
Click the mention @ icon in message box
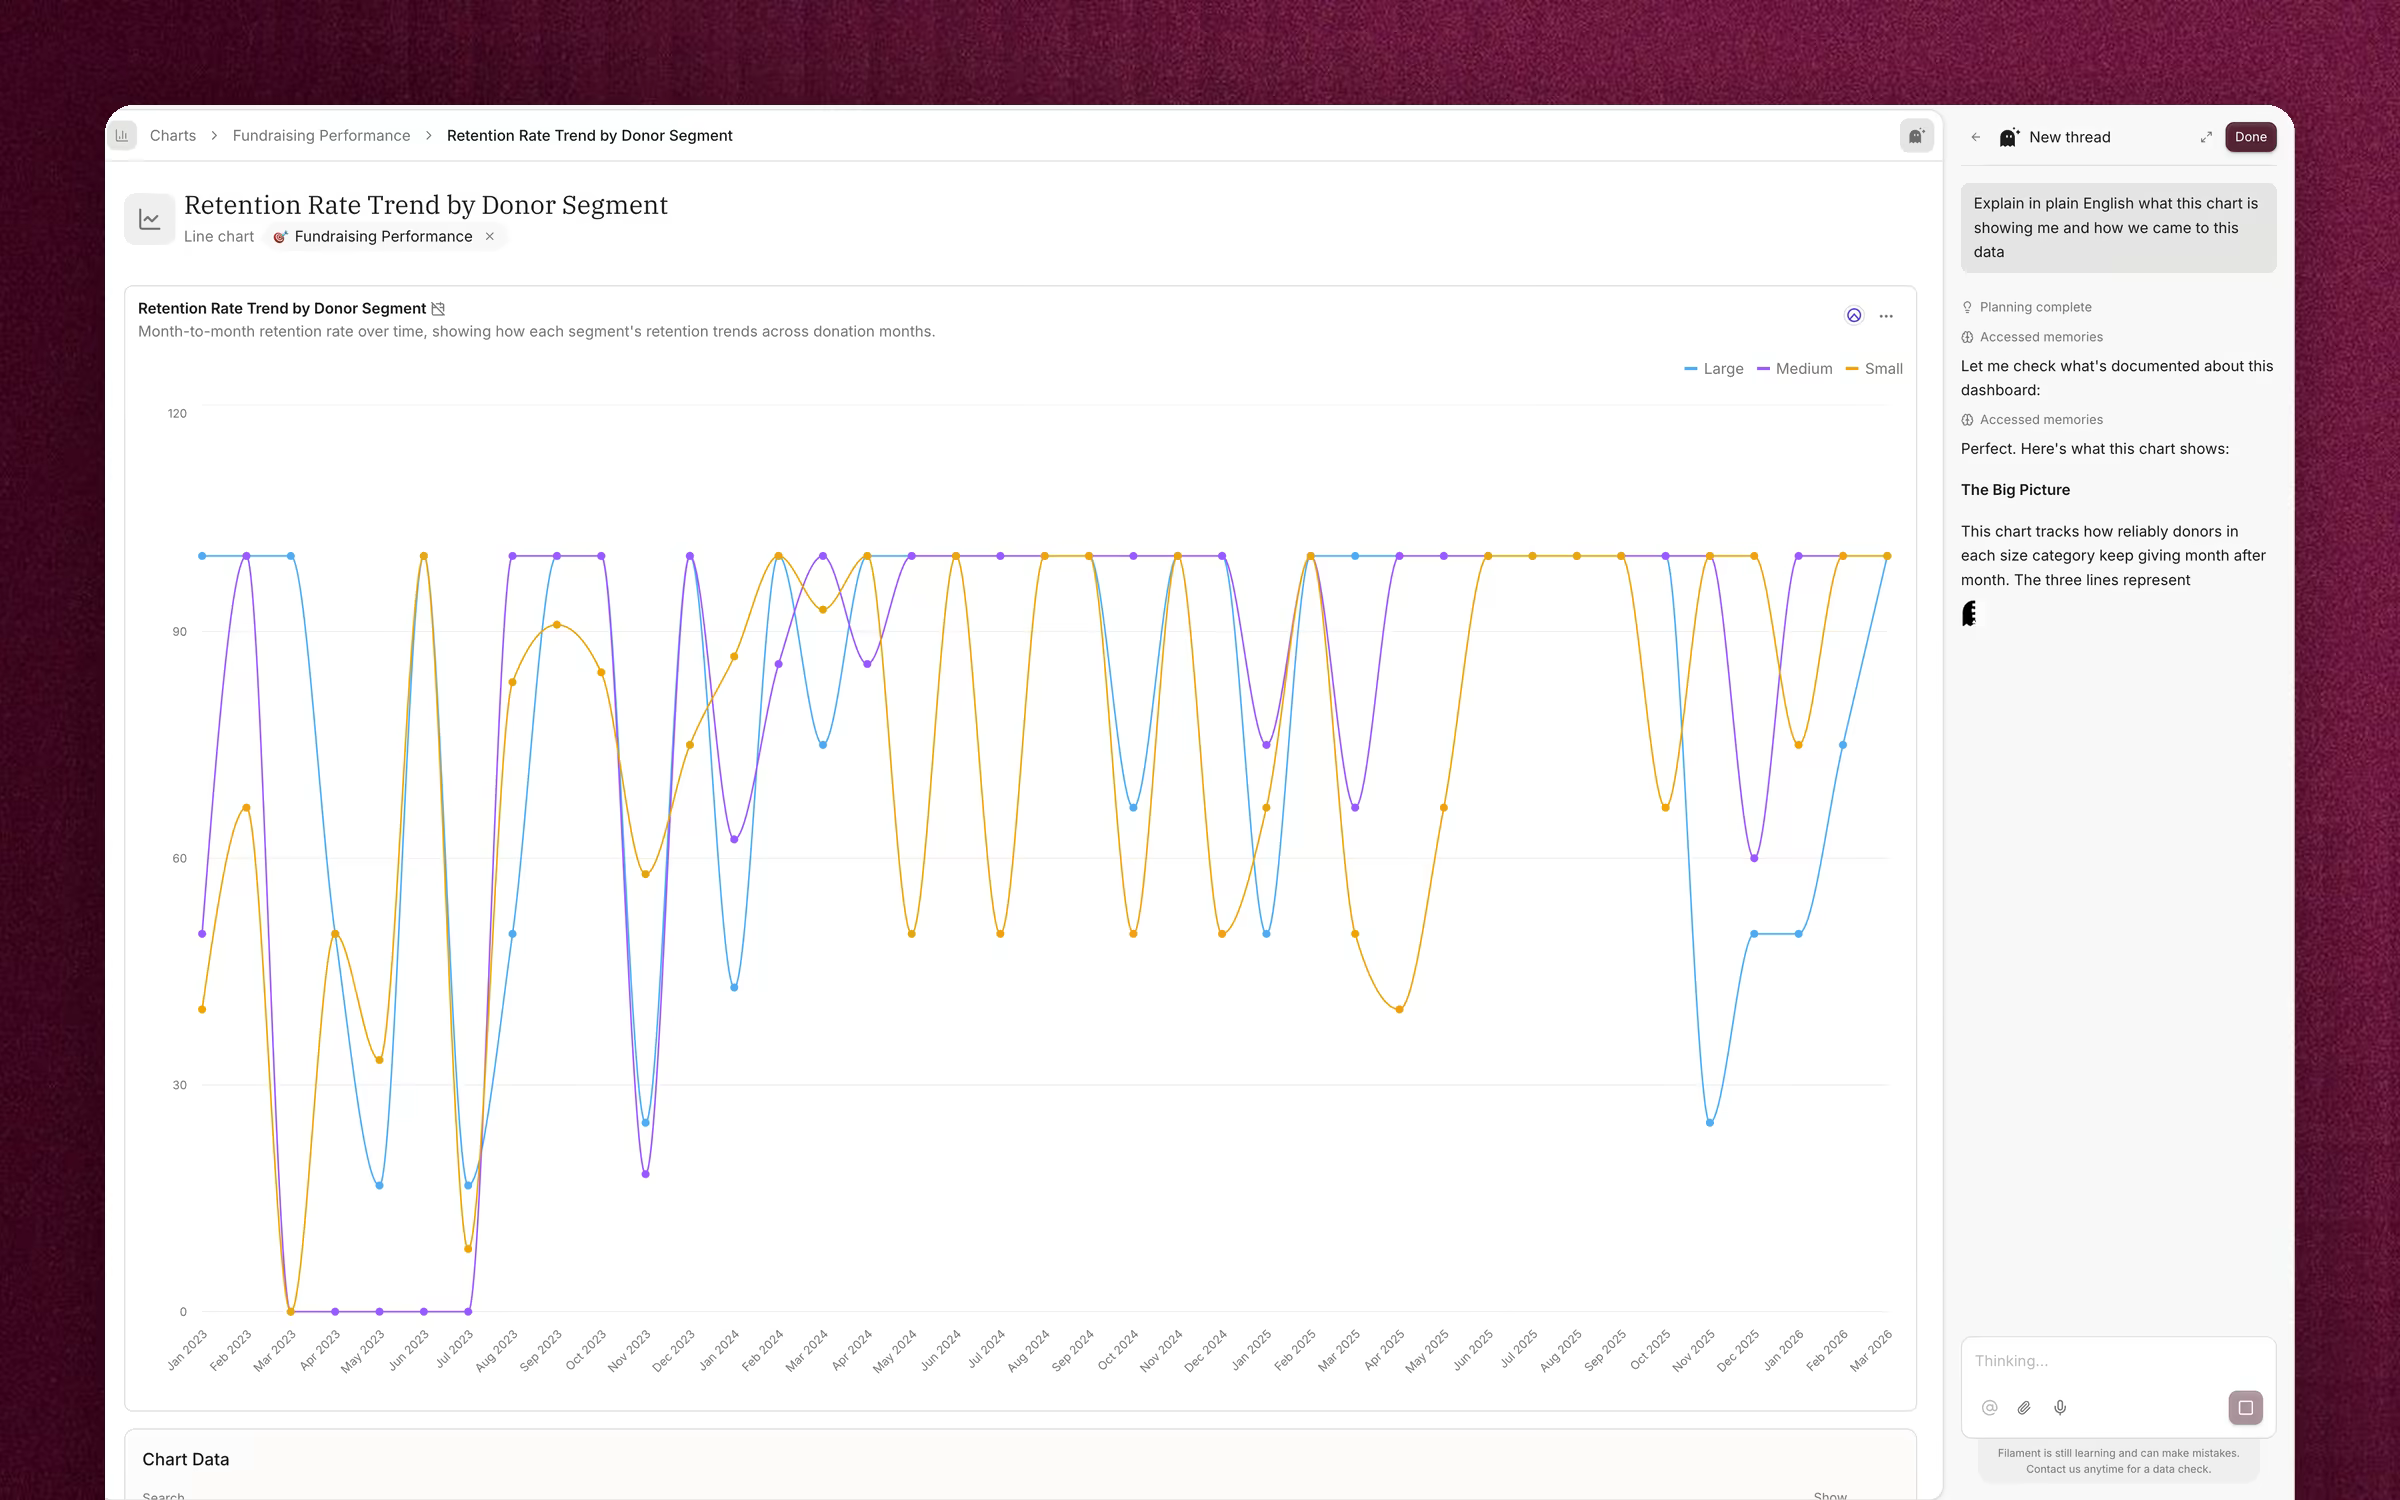[x=1989, y=1408]
